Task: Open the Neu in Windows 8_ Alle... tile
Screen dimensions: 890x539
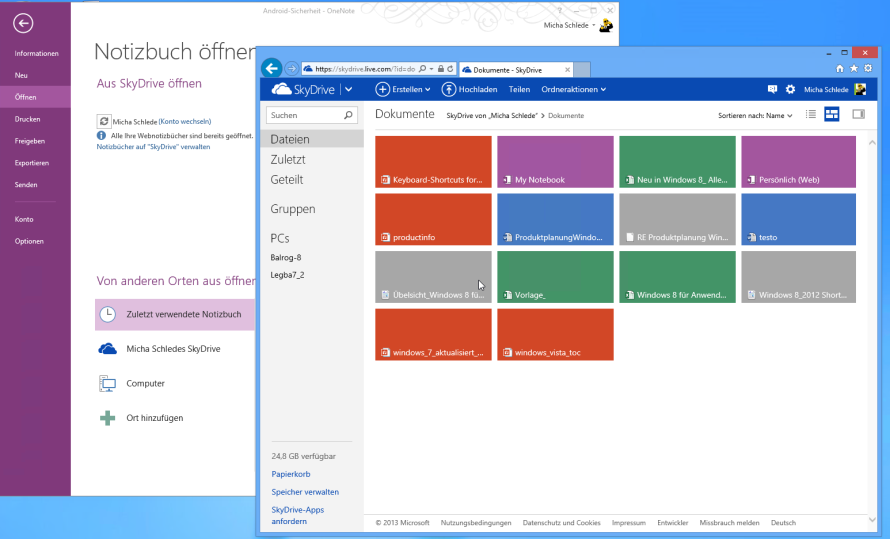Action: point(677,162)
